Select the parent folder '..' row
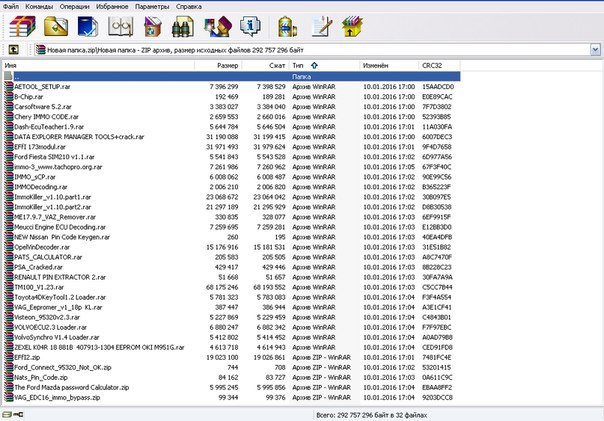The image size is (604, 421). (232, 76)
